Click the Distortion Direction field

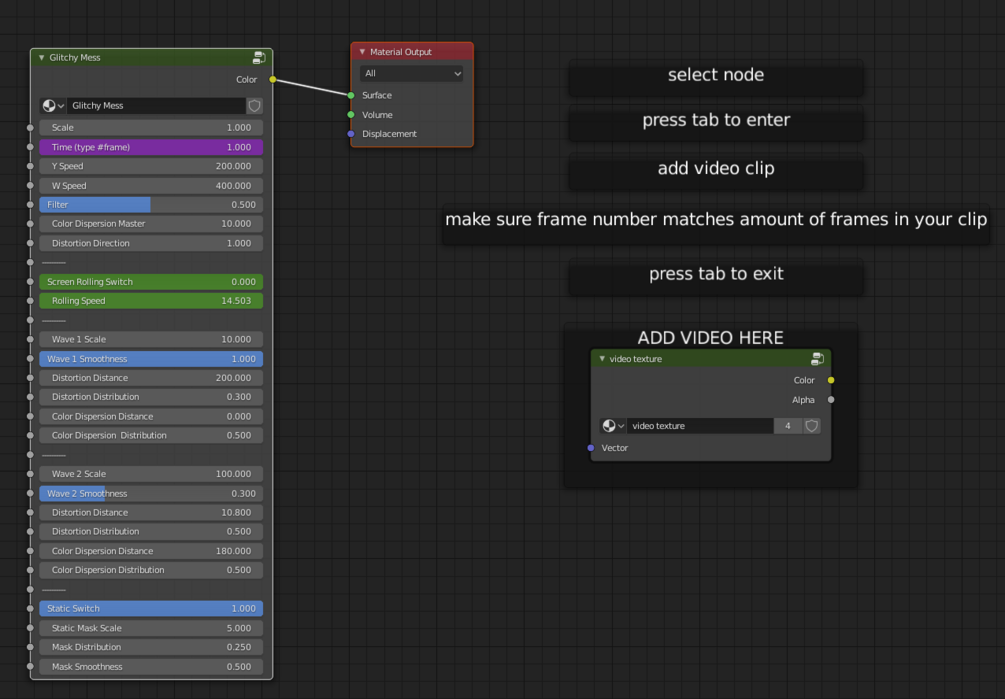pos(151,243)
